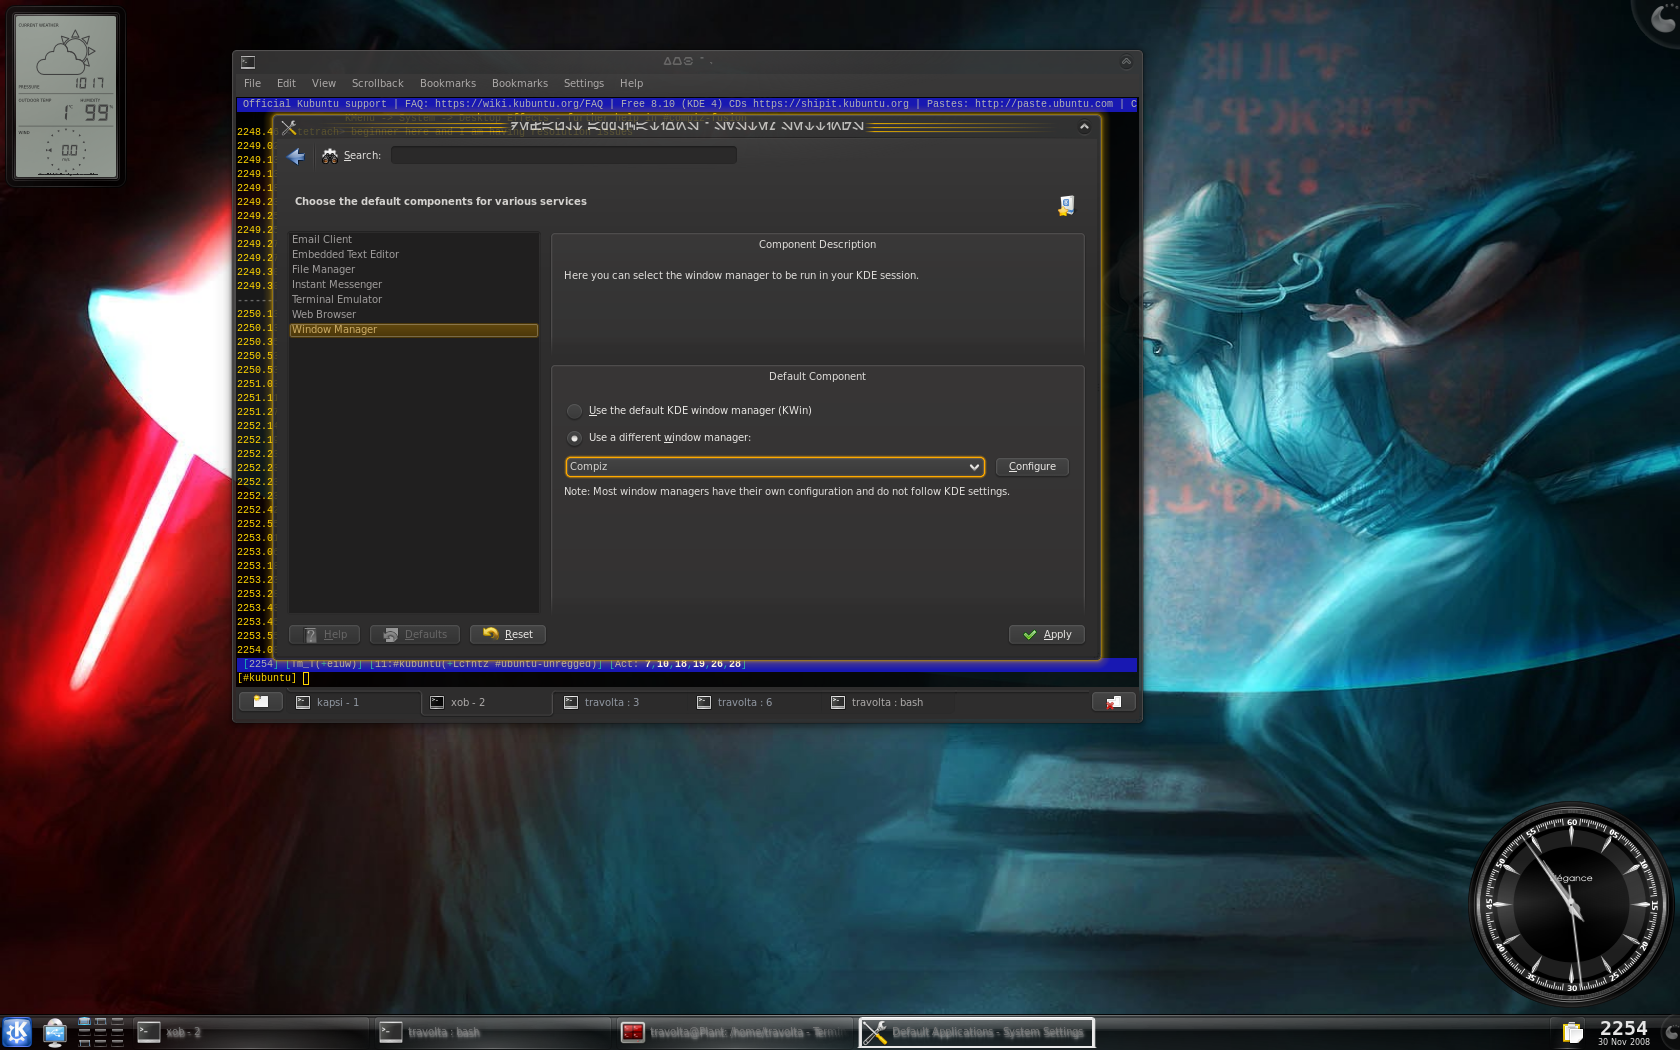
Task: Click the default applications module star icon
Action: click(1066, 205)
